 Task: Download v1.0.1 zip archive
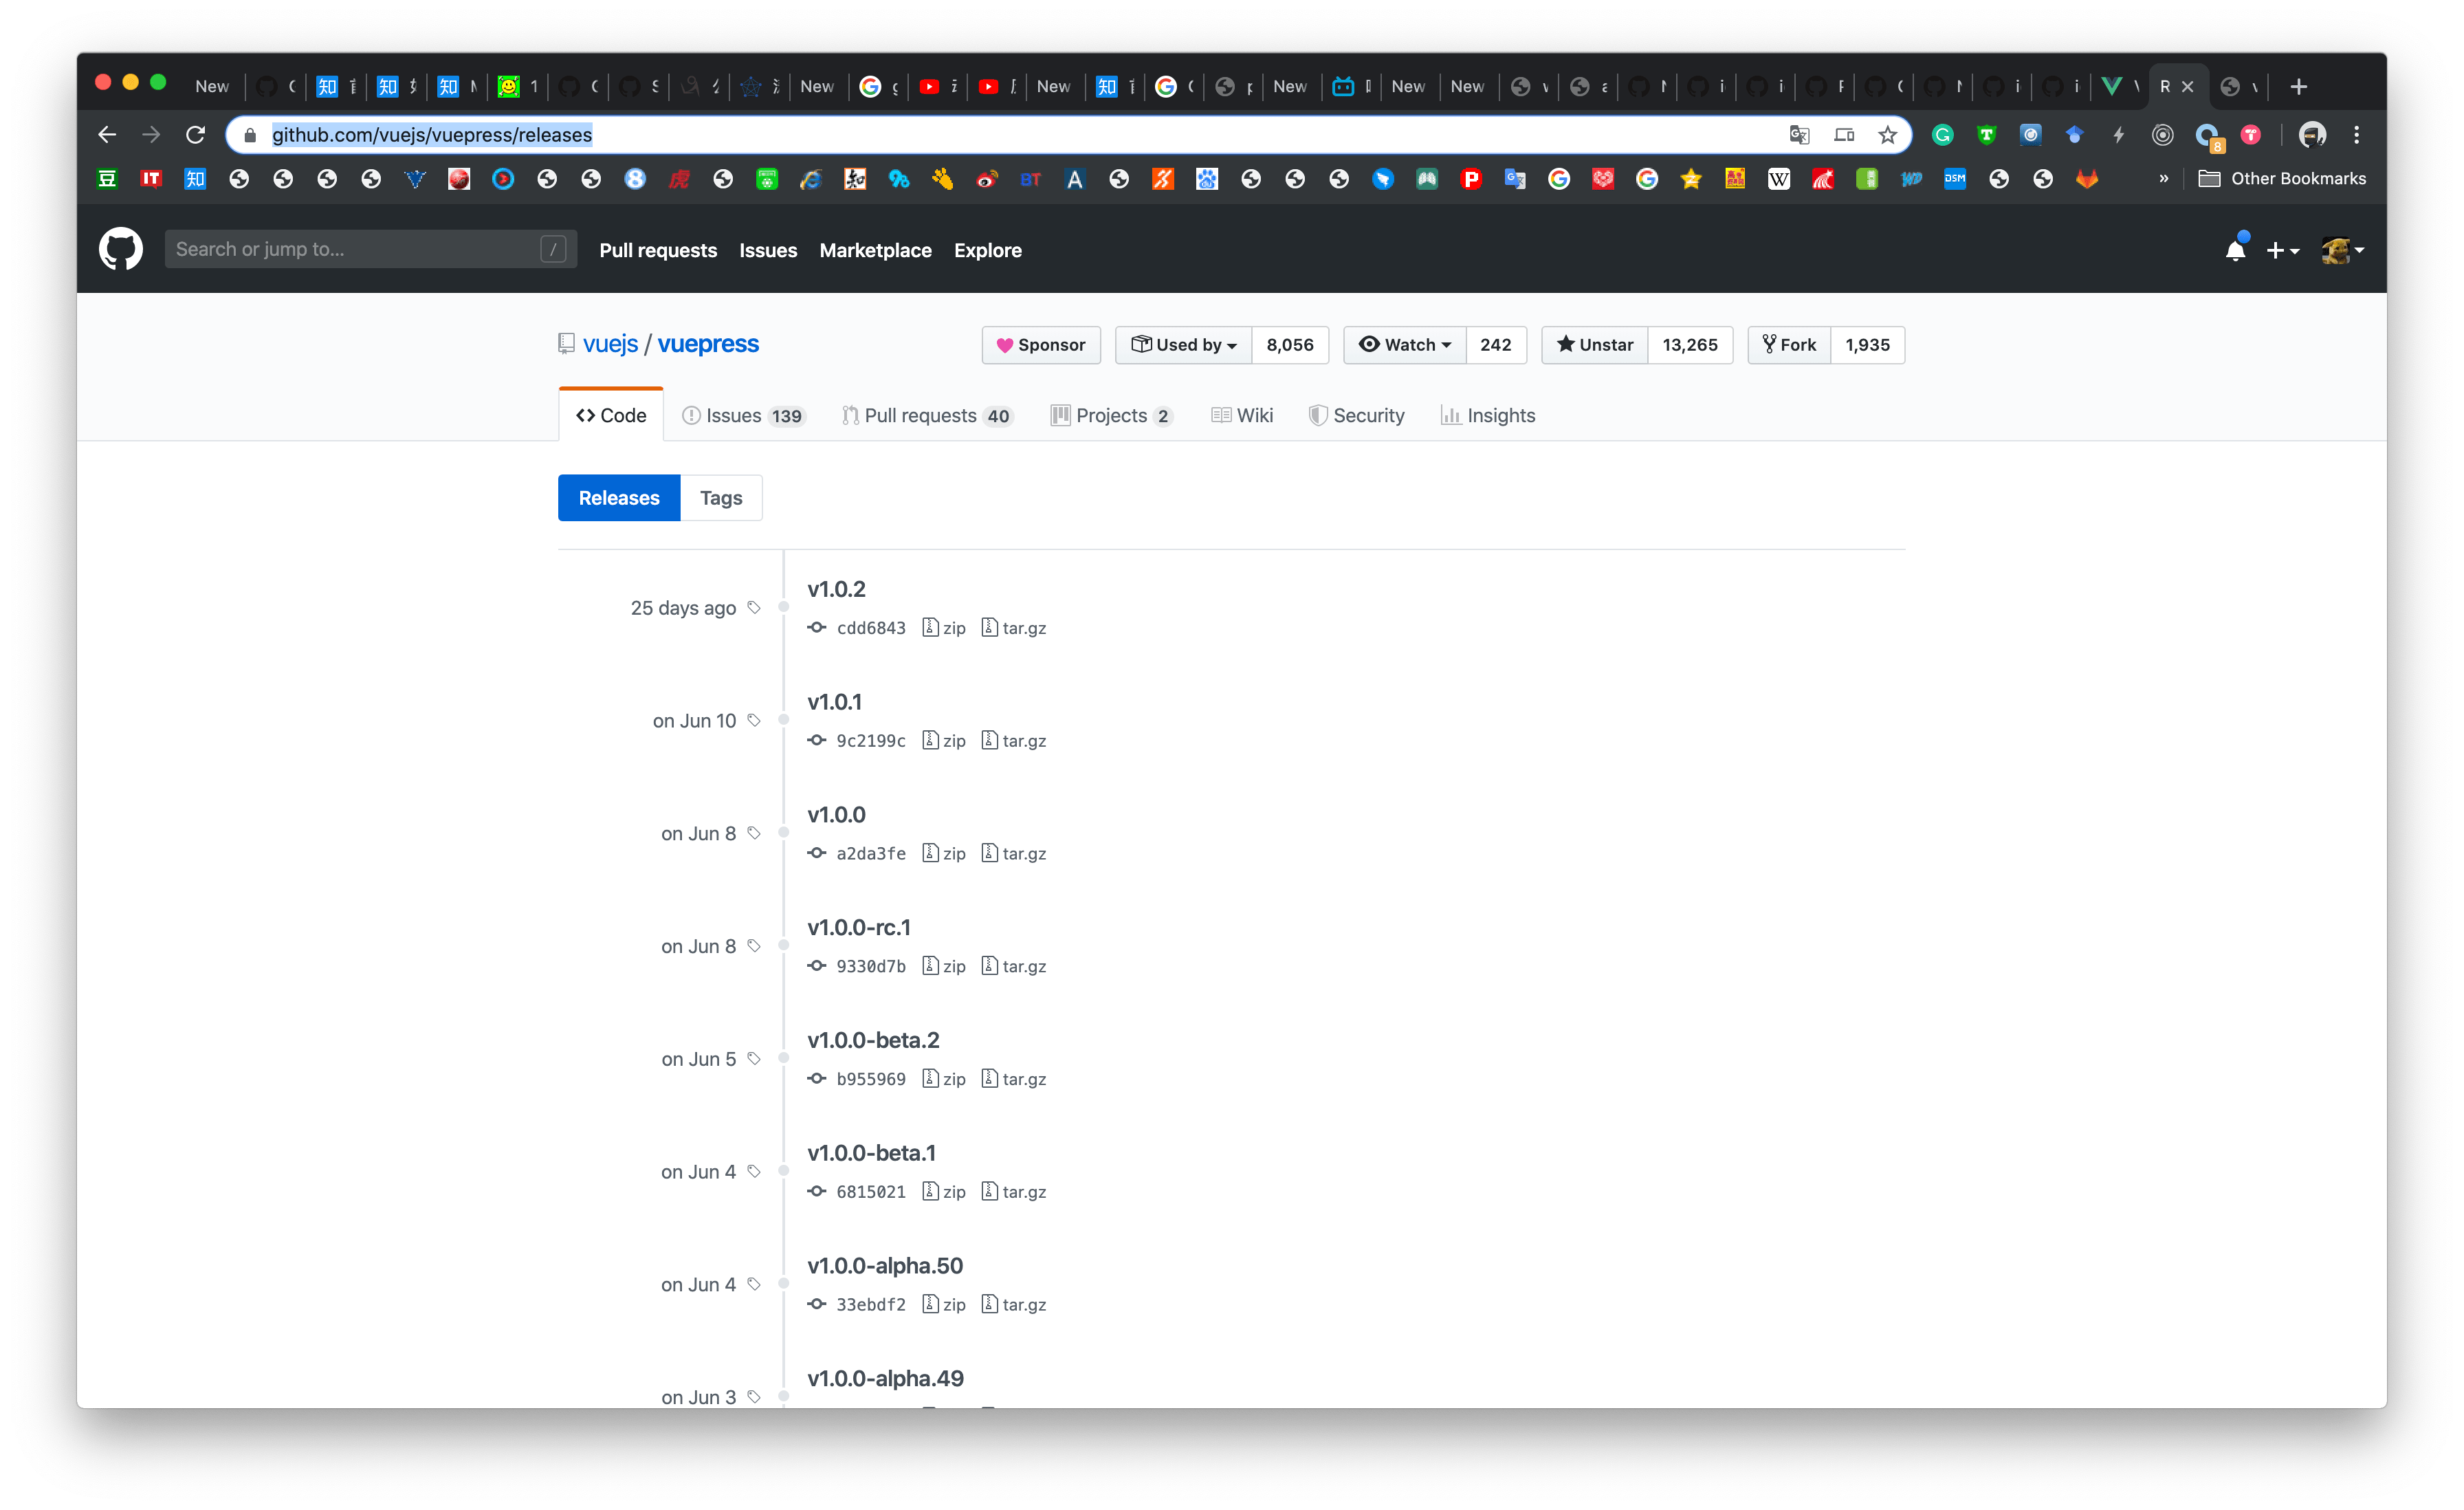click(x=944, y=740)
